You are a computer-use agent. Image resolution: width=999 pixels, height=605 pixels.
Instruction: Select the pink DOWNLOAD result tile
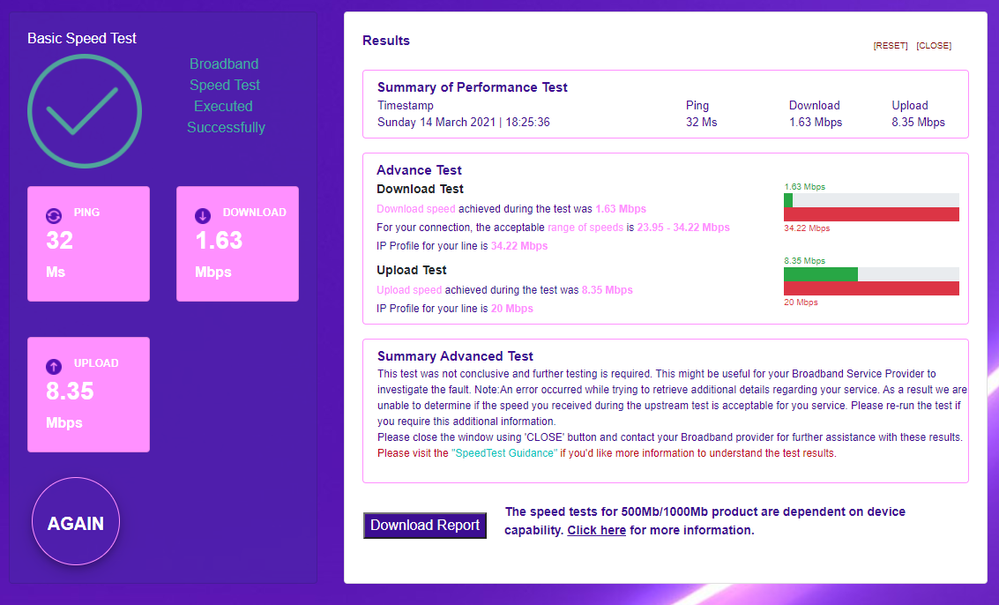(x=237, y=244)
